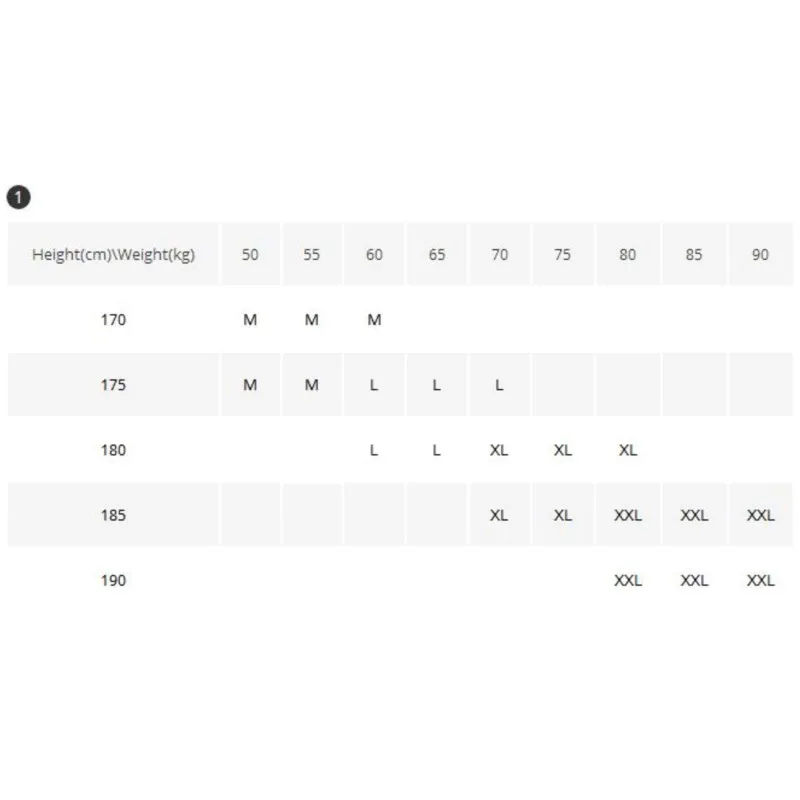Click L size for 180 height, 60 weight
Image resolution: width=800 pixels, height=800 pixels.
coord(374,450)
